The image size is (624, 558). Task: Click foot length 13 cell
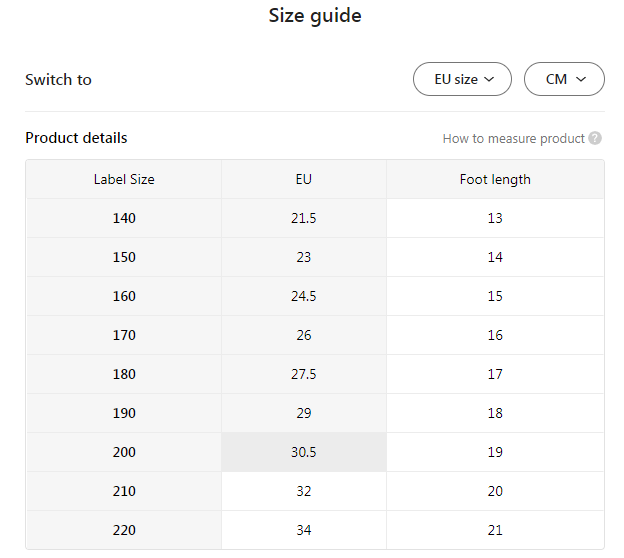[x=495, y=218]
